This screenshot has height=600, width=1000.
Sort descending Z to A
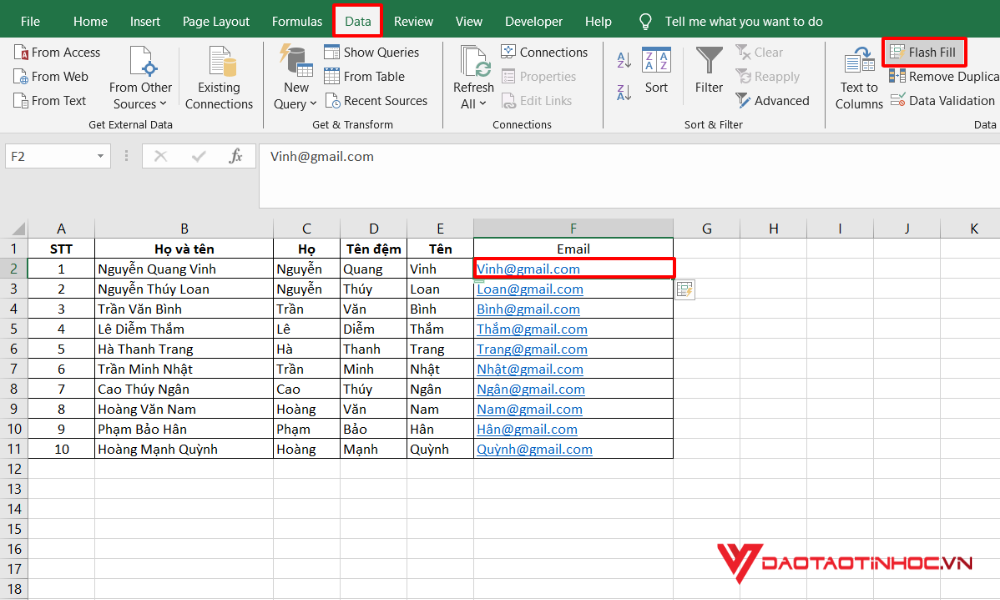(x=624, y=92)
